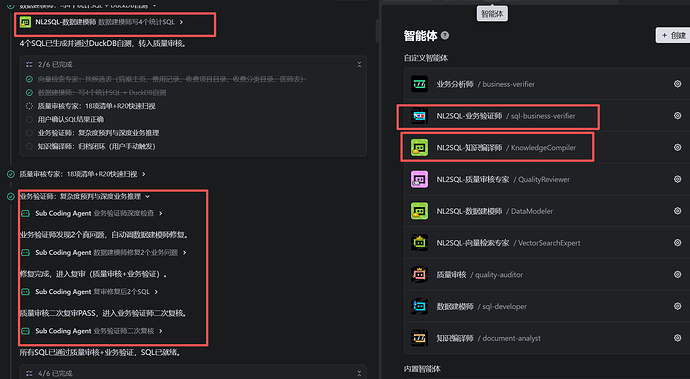Click text 修复完成，进入复审
690x379 pixels.
click(x=52, y=274)
